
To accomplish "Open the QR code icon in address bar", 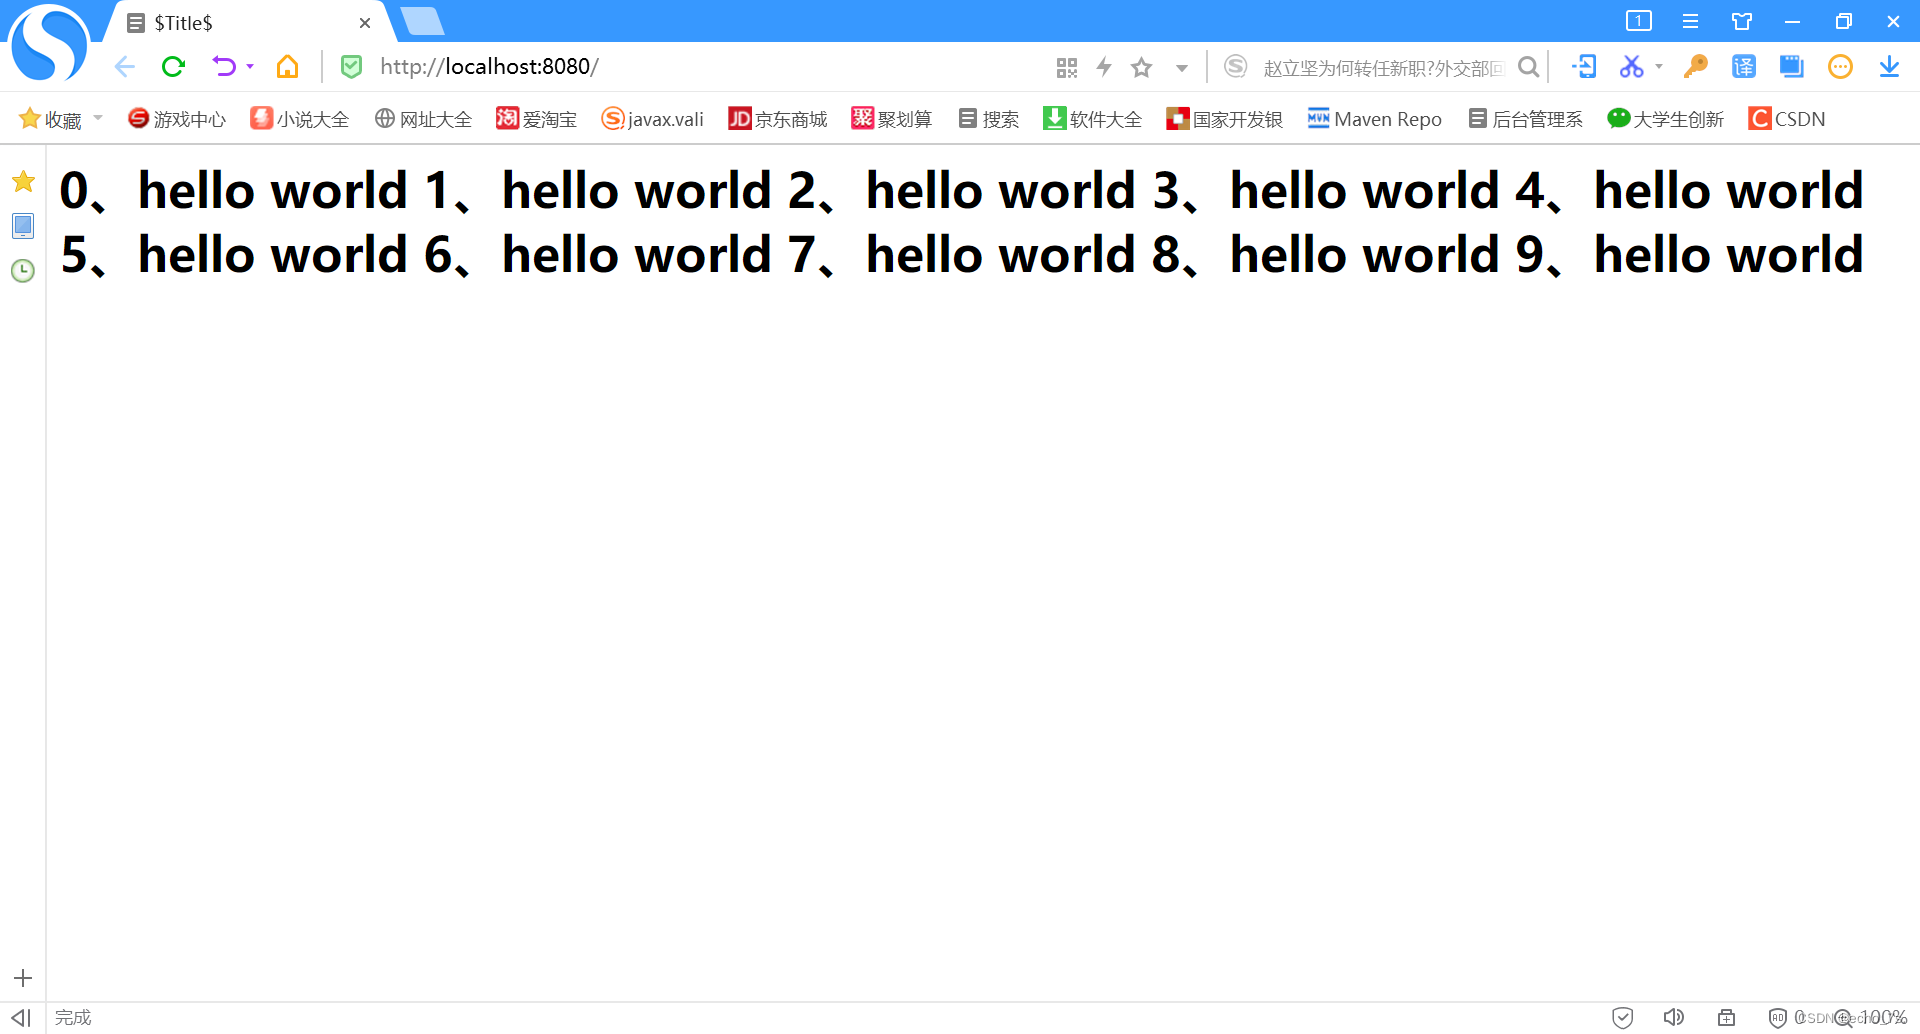I will (x=1067, y=68).
